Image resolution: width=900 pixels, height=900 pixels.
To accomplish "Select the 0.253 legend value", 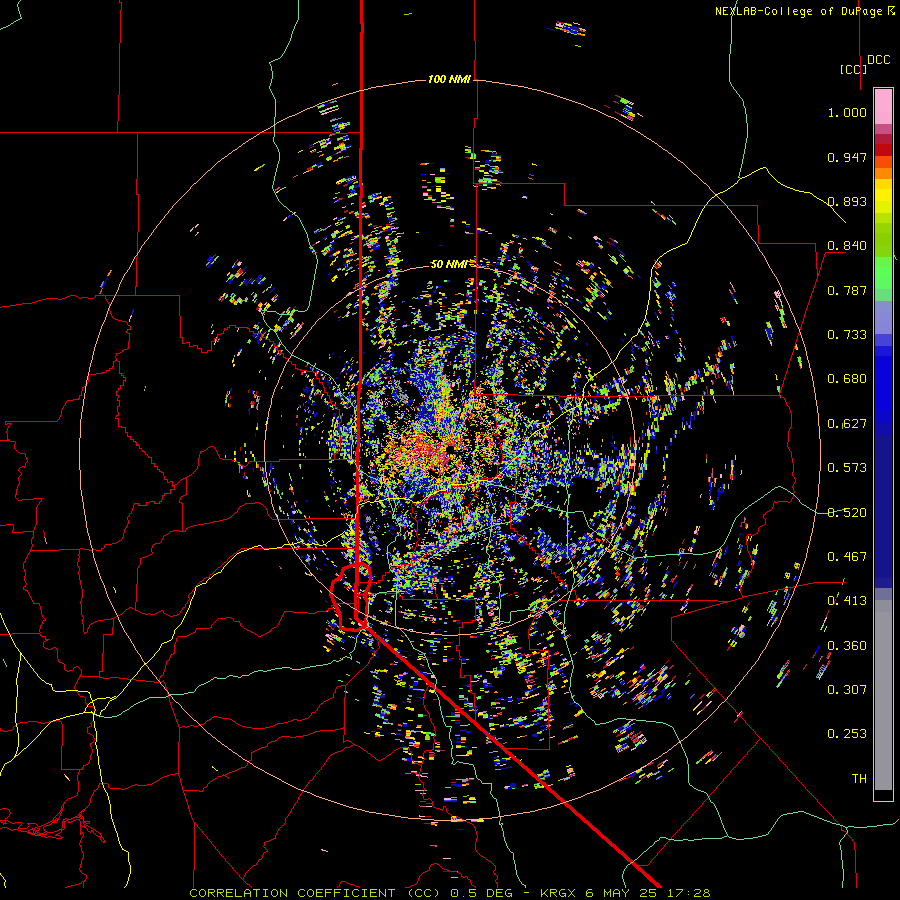I will (x=847, y=734).
